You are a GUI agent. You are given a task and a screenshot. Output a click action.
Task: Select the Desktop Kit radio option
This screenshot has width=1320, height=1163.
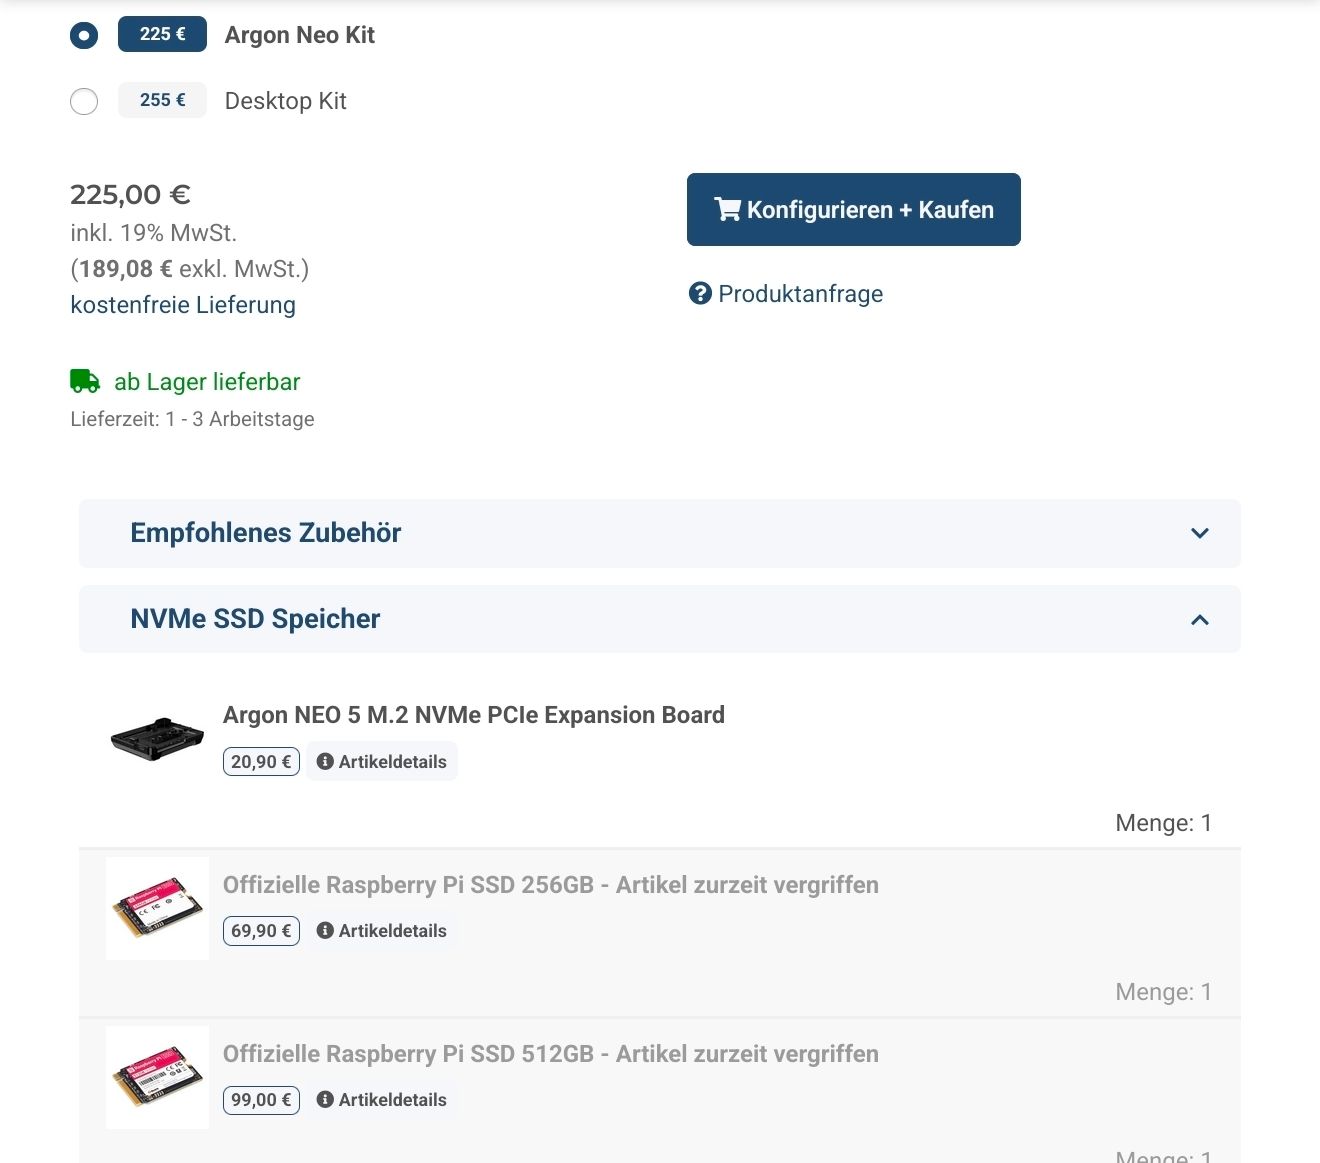(x=84, y=102)
